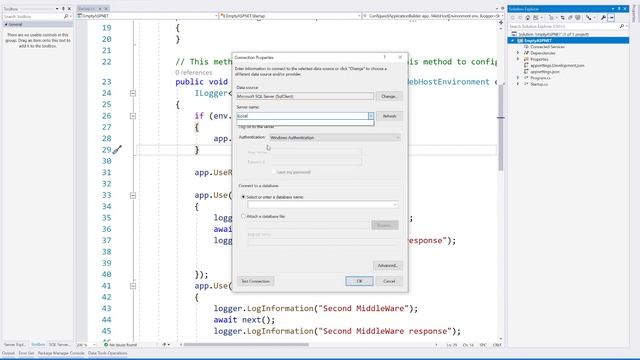640x360 pixels.
Task: Click Pending Changes Filter icon in Solution Explorer
Action: 551,18
